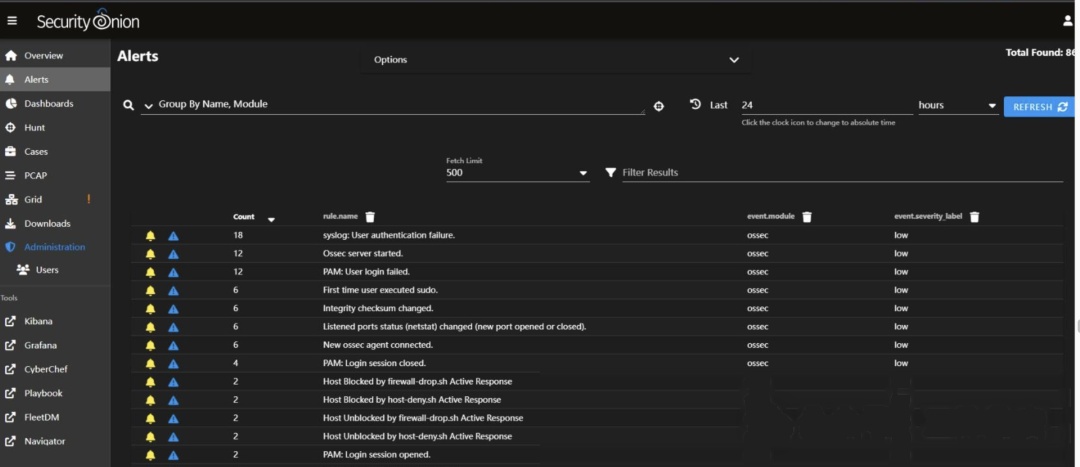Escalate the Ossec server started alert
Viewport: 1080px width, 467px height.
point(174,254)
